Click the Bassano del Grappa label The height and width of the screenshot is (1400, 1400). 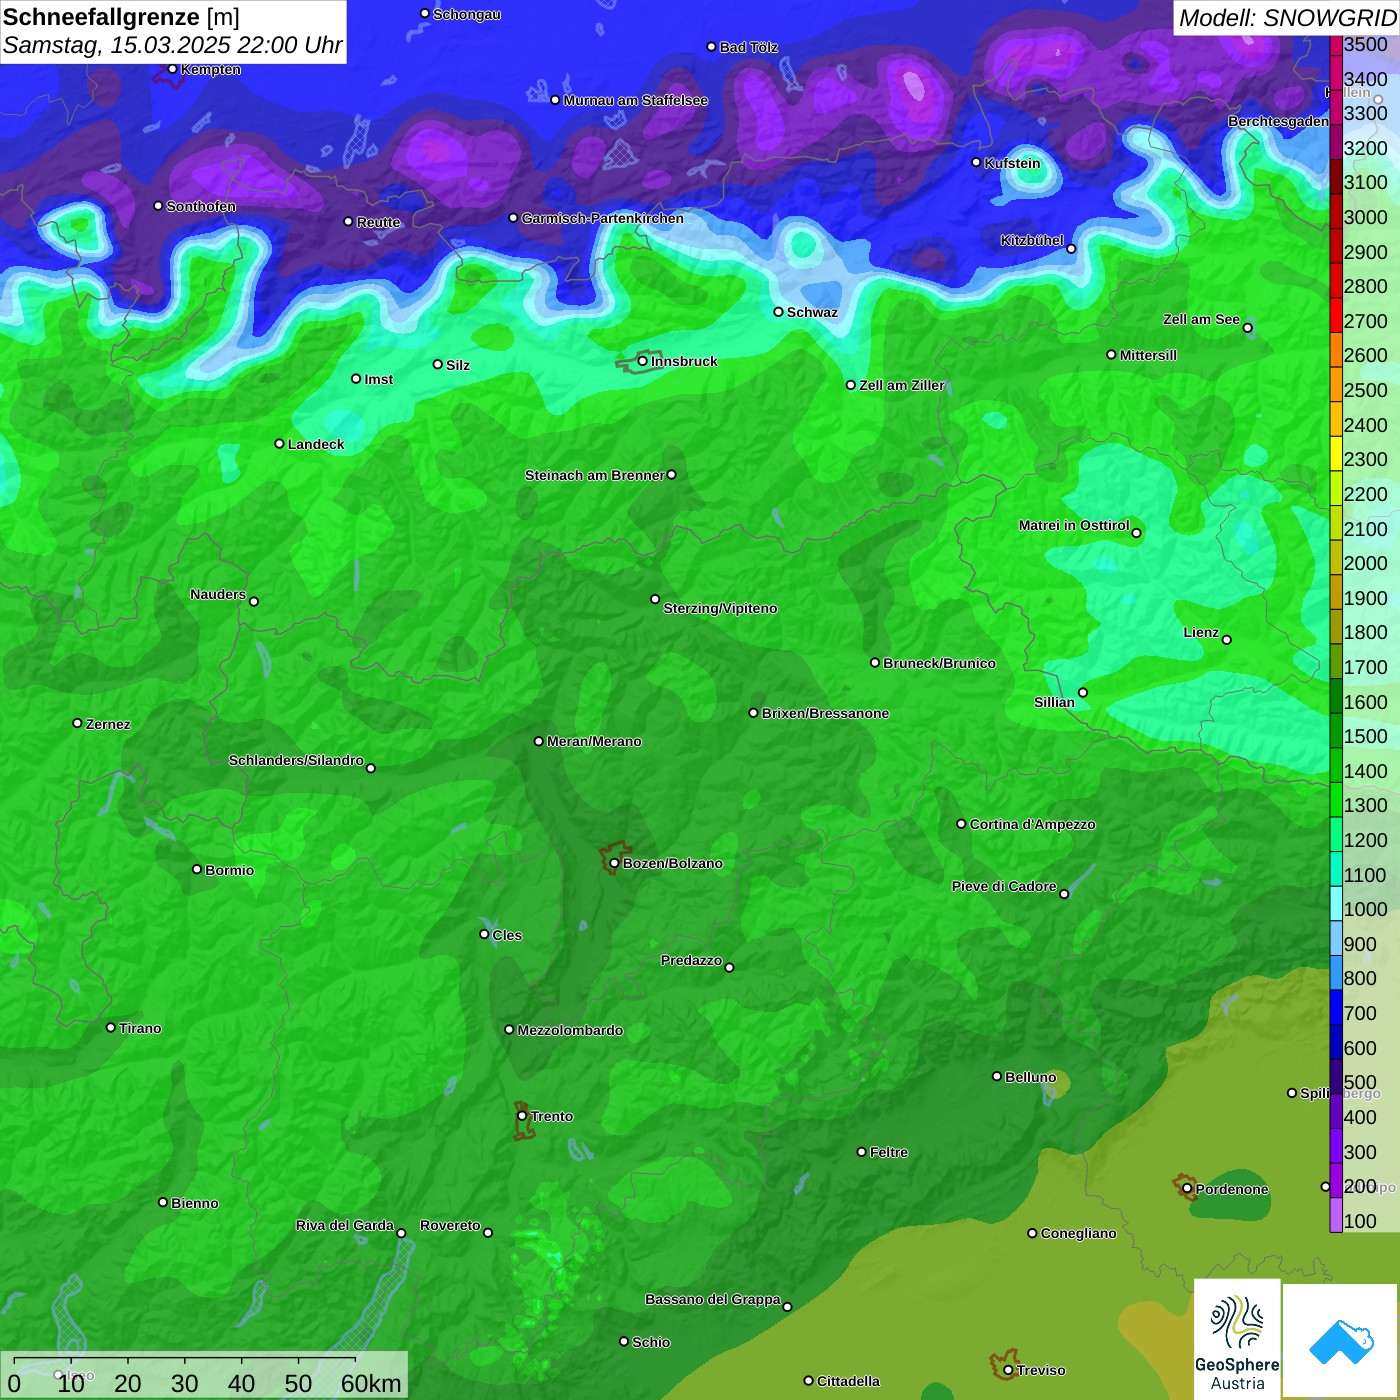[x=713, y=1299]
